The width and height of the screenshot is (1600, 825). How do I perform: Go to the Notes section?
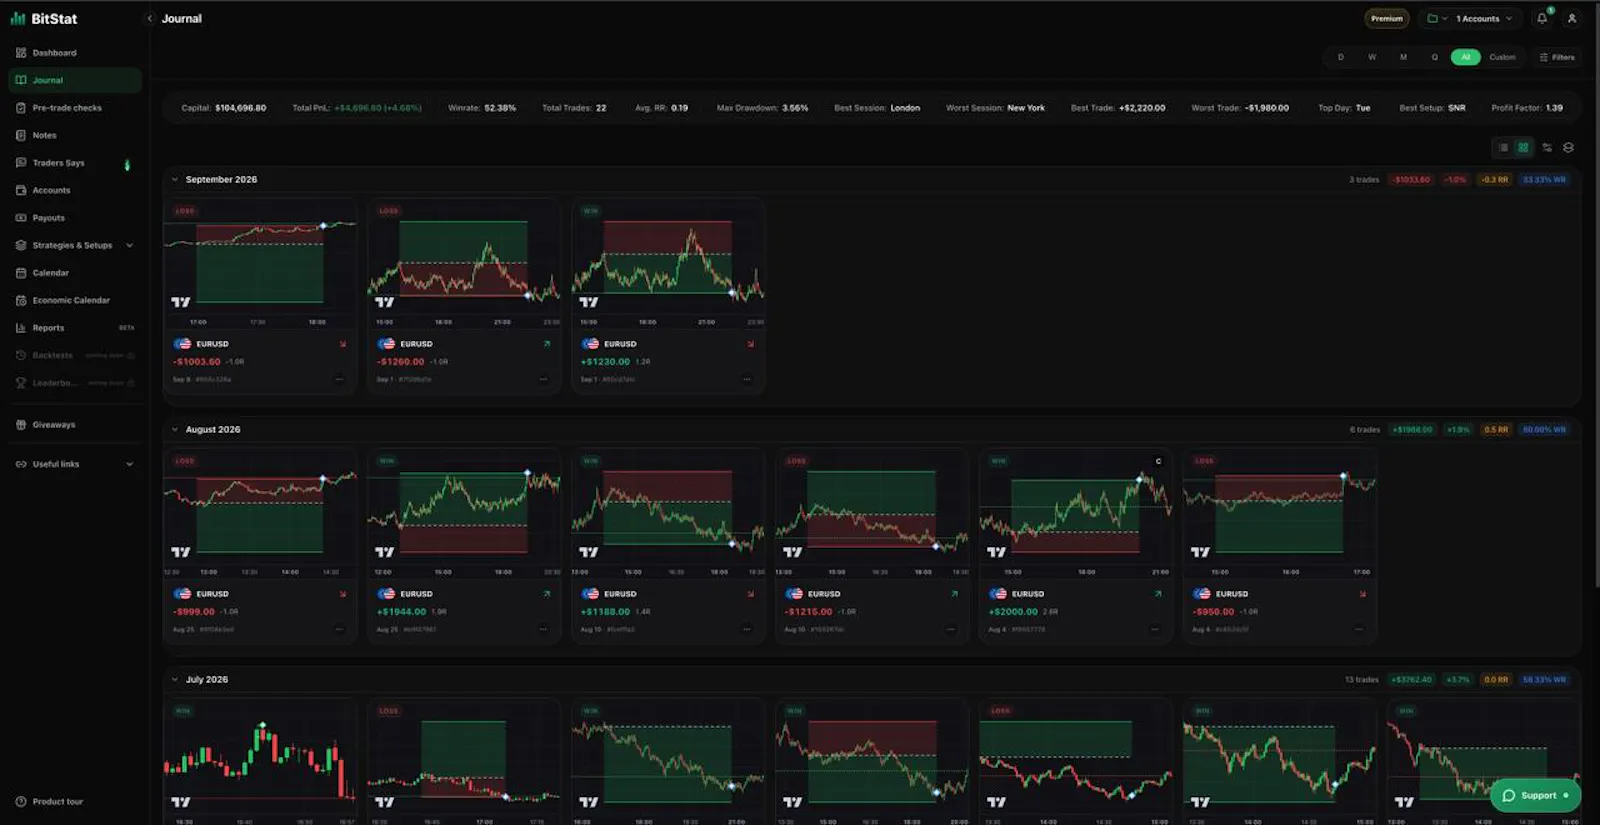(44, 135)
